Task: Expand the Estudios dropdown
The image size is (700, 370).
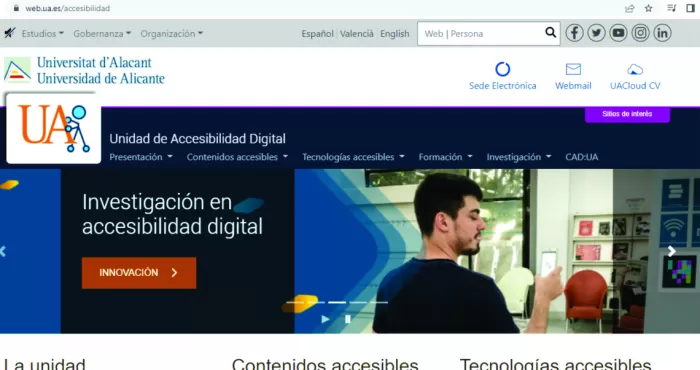Action: [x=43, y=33]
